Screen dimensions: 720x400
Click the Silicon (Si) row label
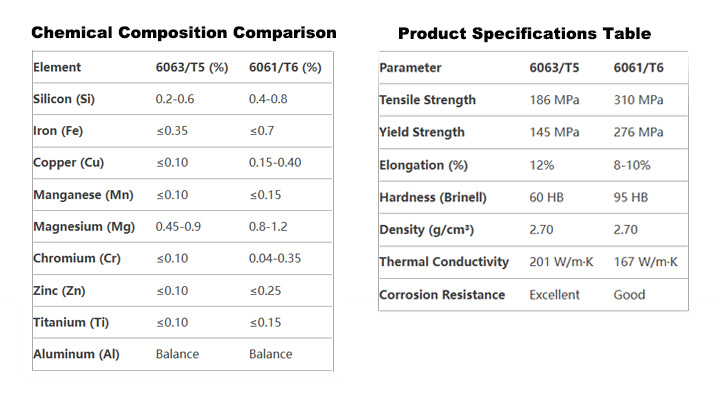point(70,99)
